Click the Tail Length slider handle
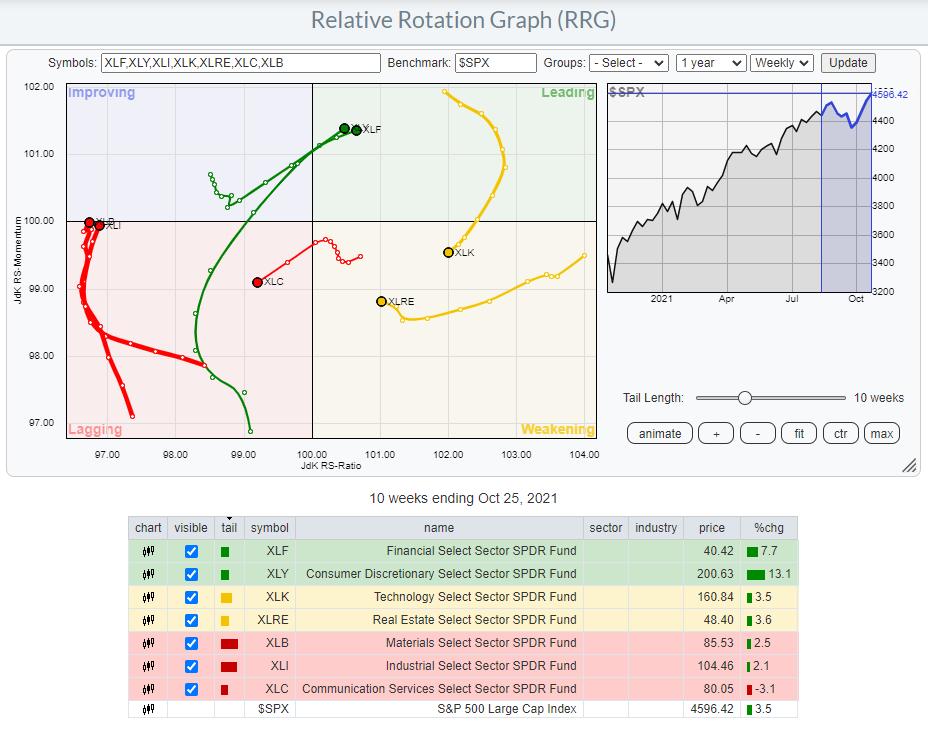This screenshot has width=928, height=729. pyautogui.click(x=744, y=398)
